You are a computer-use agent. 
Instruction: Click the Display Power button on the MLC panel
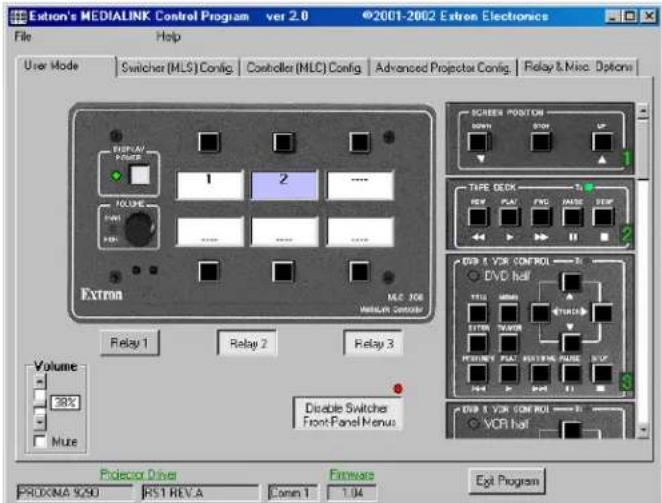click(x=140, y=175)
